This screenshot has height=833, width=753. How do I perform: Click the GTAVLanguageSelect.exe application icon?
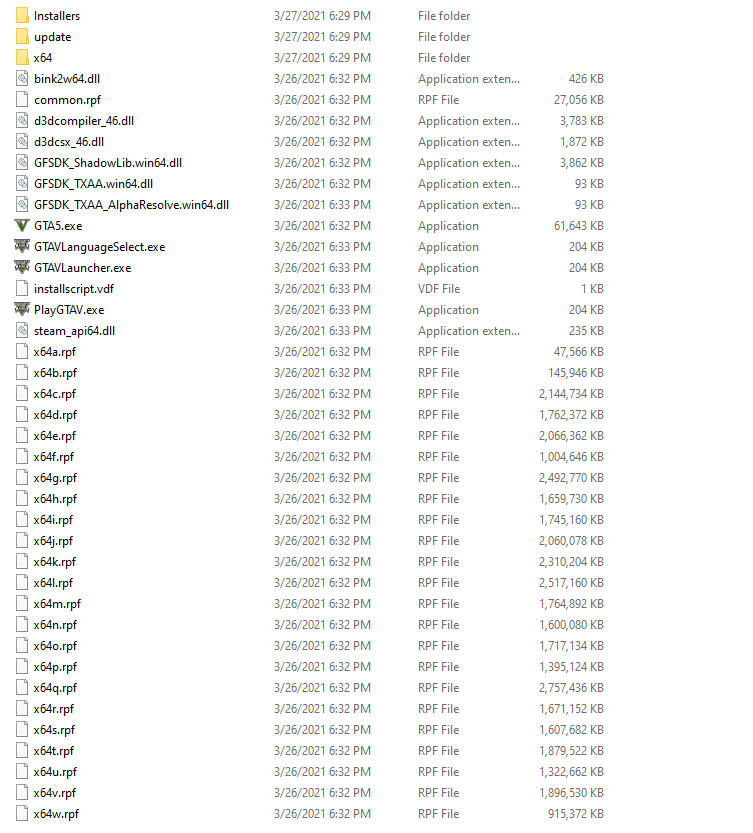(x=22, y=246)
